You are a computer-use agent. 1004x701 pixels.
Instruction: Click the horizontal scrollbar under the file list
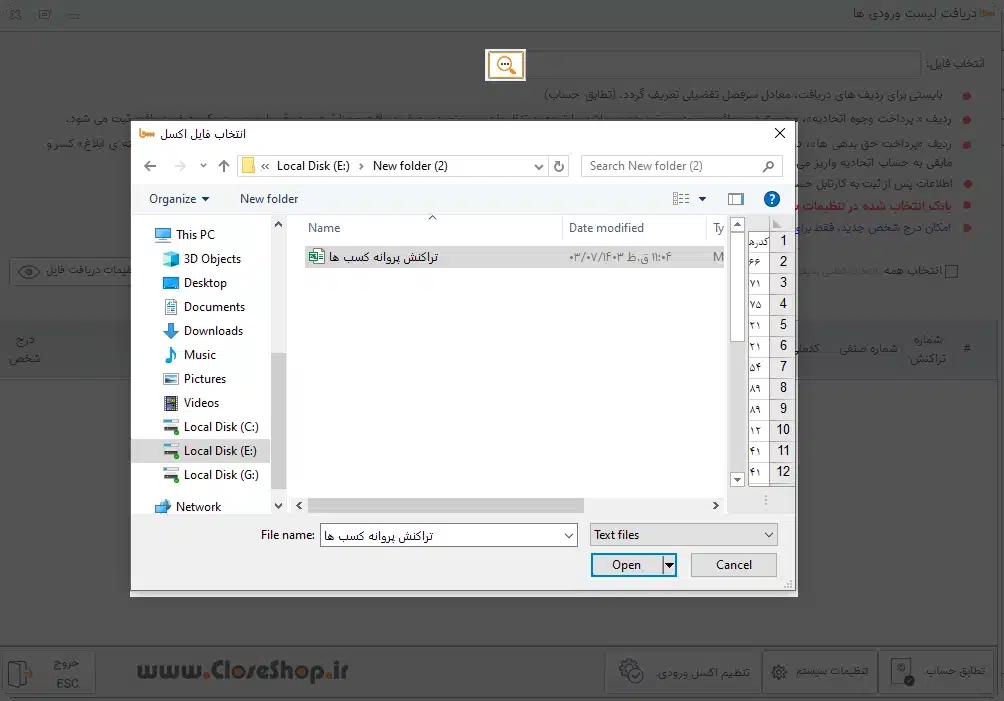446,506
